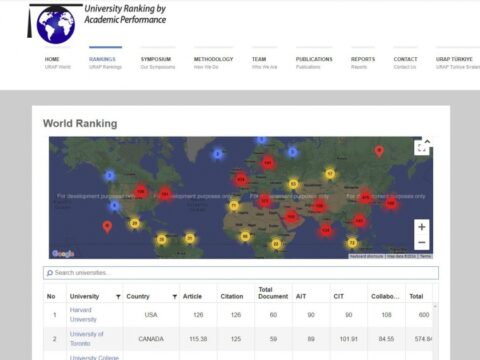Click the red cluster over China
480x360 pixels.
click(365, 197)
